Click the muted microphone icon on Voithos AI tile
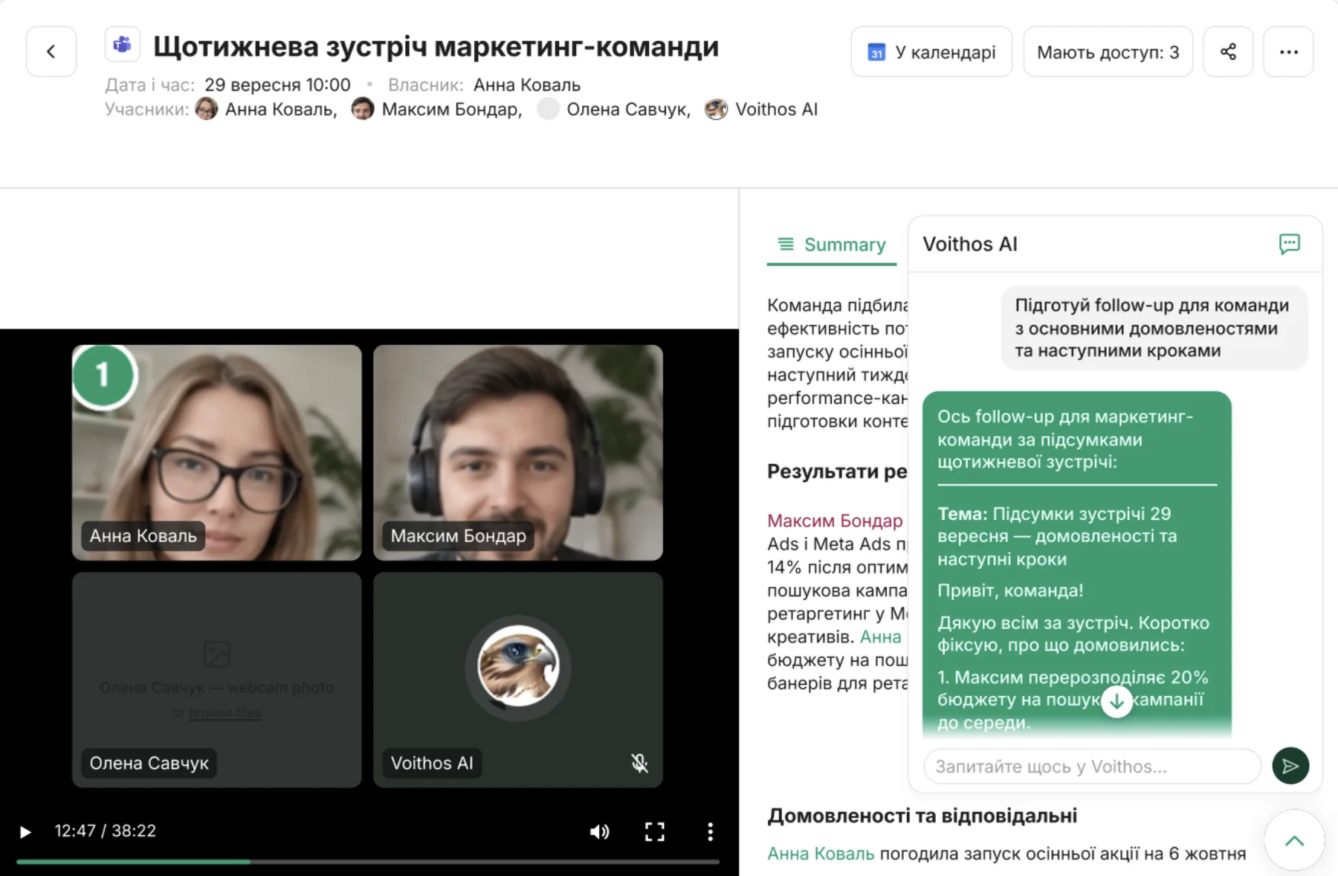1338x876 pixels. click(x=640, y=764)
